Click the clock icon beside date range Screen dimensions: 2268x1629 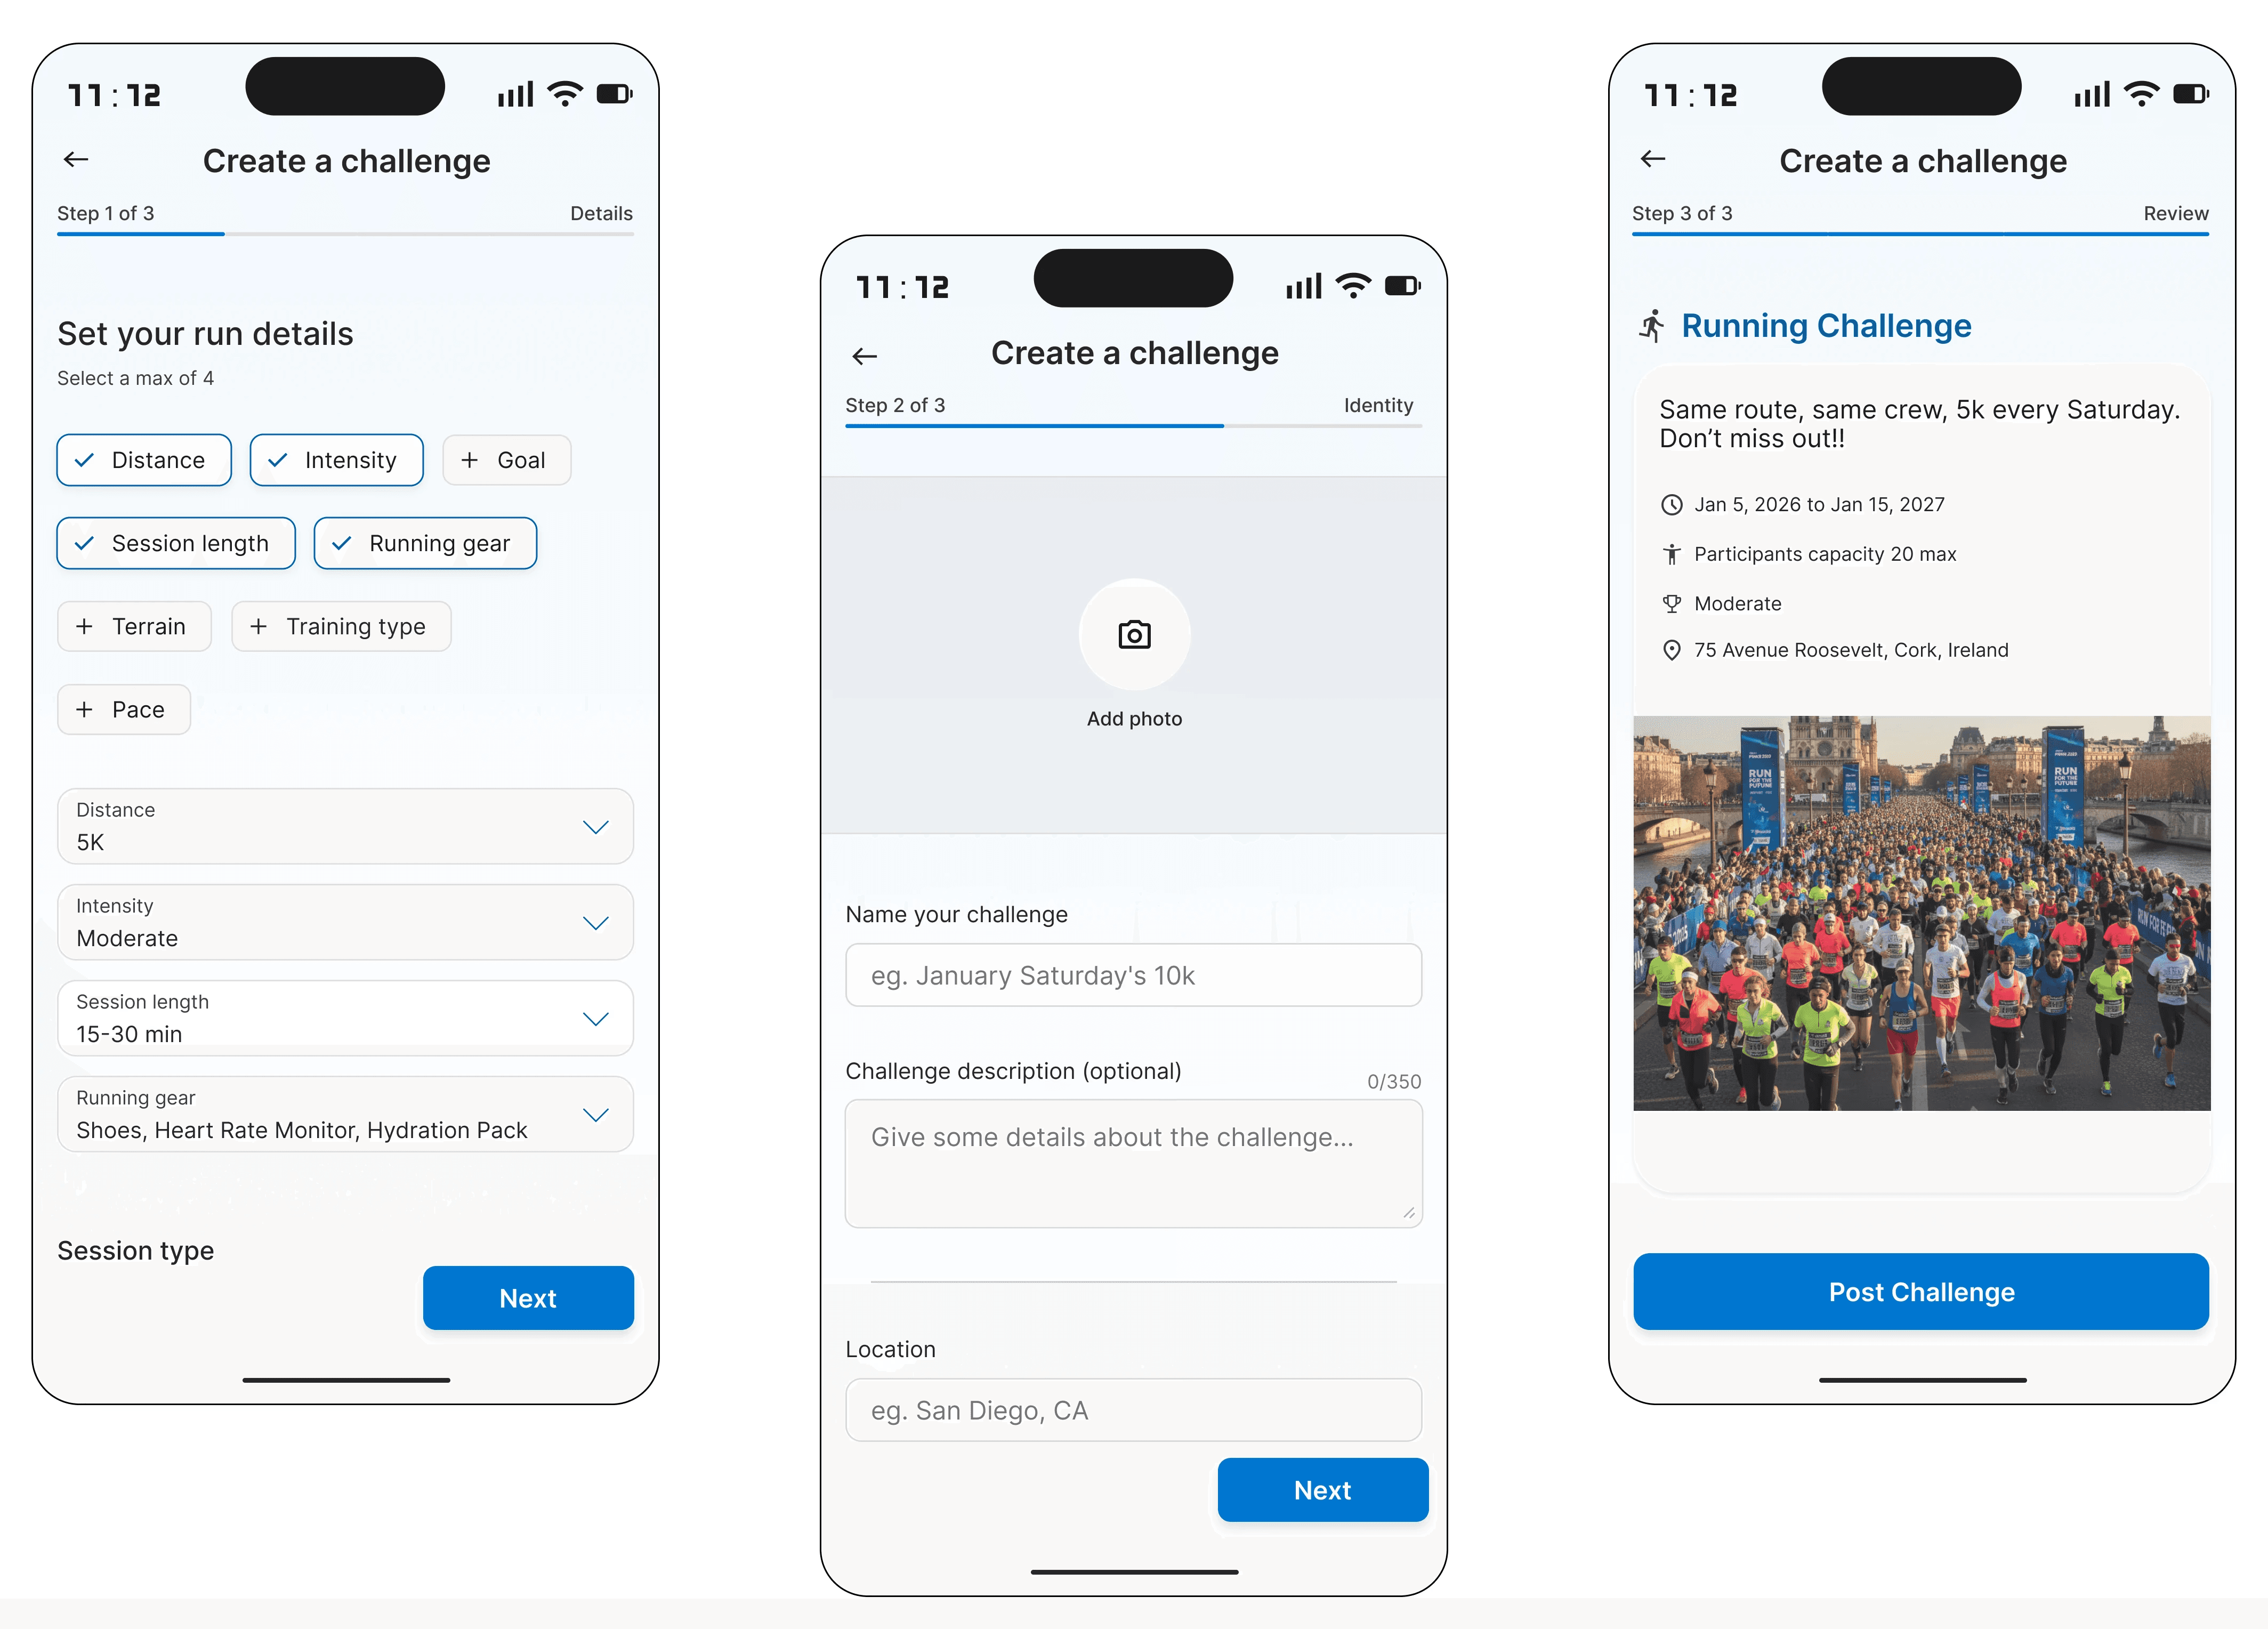pyautogui.click(x=1671, y=505)
